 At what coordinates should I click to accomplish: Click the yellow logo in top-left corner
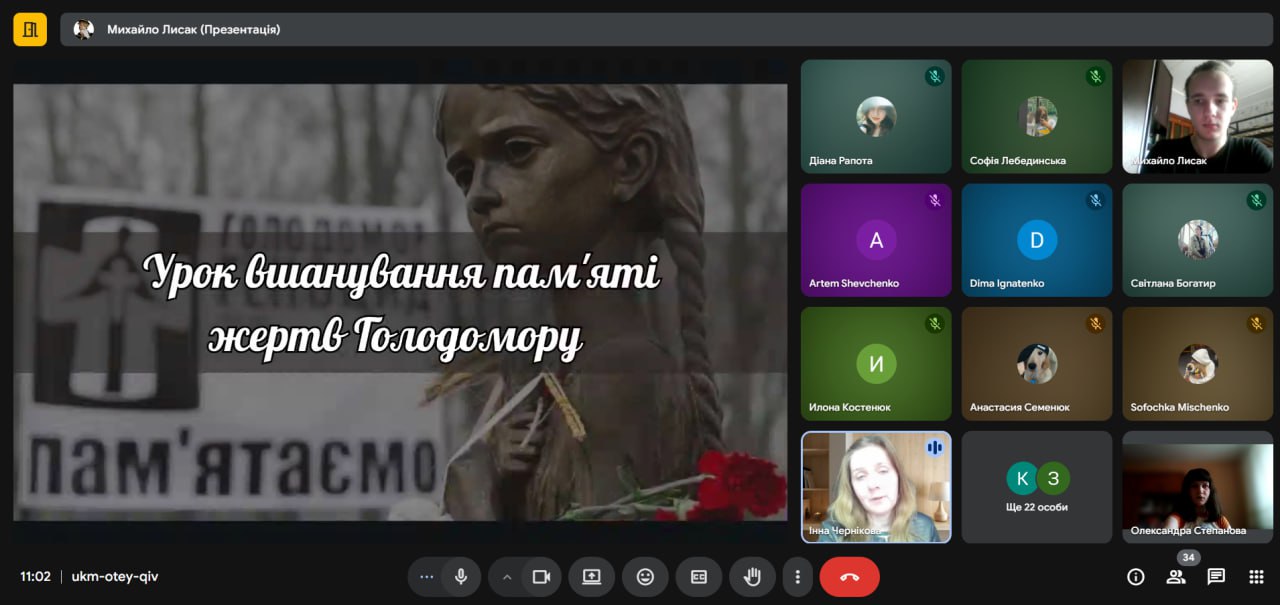[30, 29]
